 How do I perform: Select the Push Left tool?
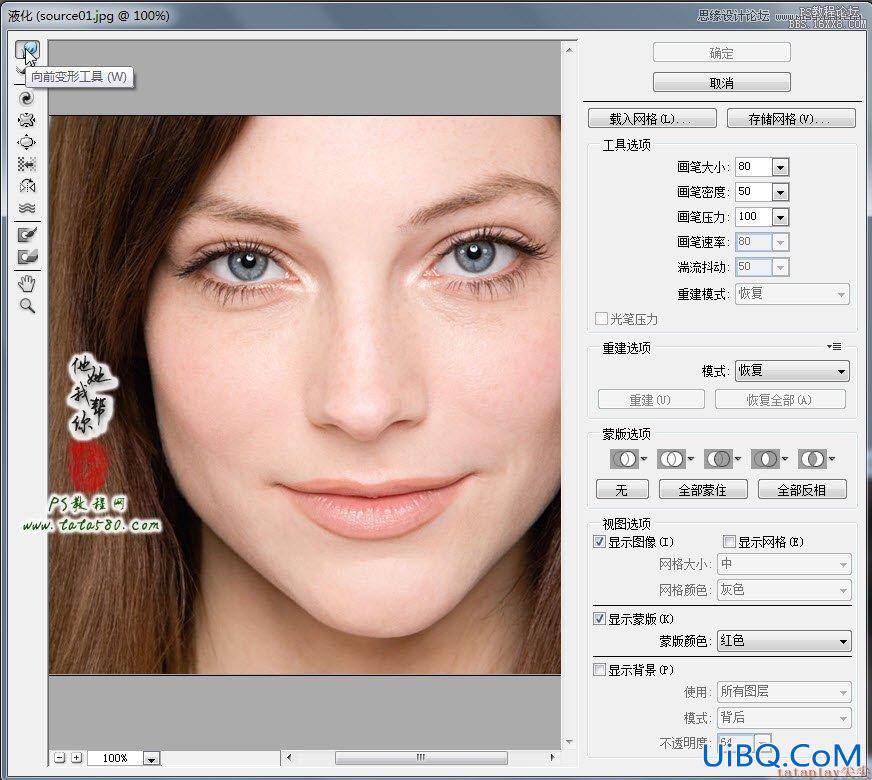27,164
